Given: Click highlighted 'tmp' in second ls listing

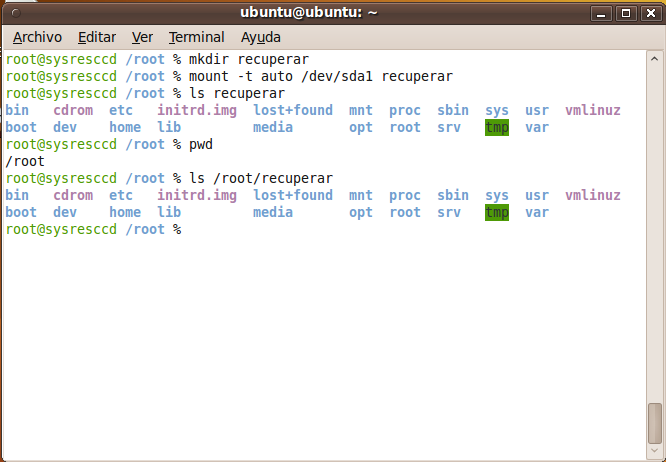Looking at the screenshot, I should pos(497,212).
